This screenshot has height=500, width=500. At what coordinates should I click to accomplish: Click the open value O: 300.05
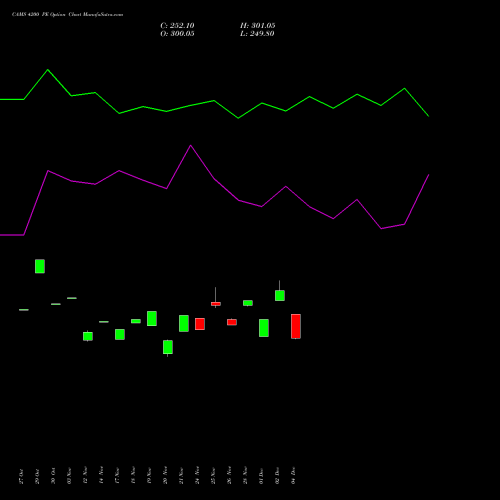[177, 34]
